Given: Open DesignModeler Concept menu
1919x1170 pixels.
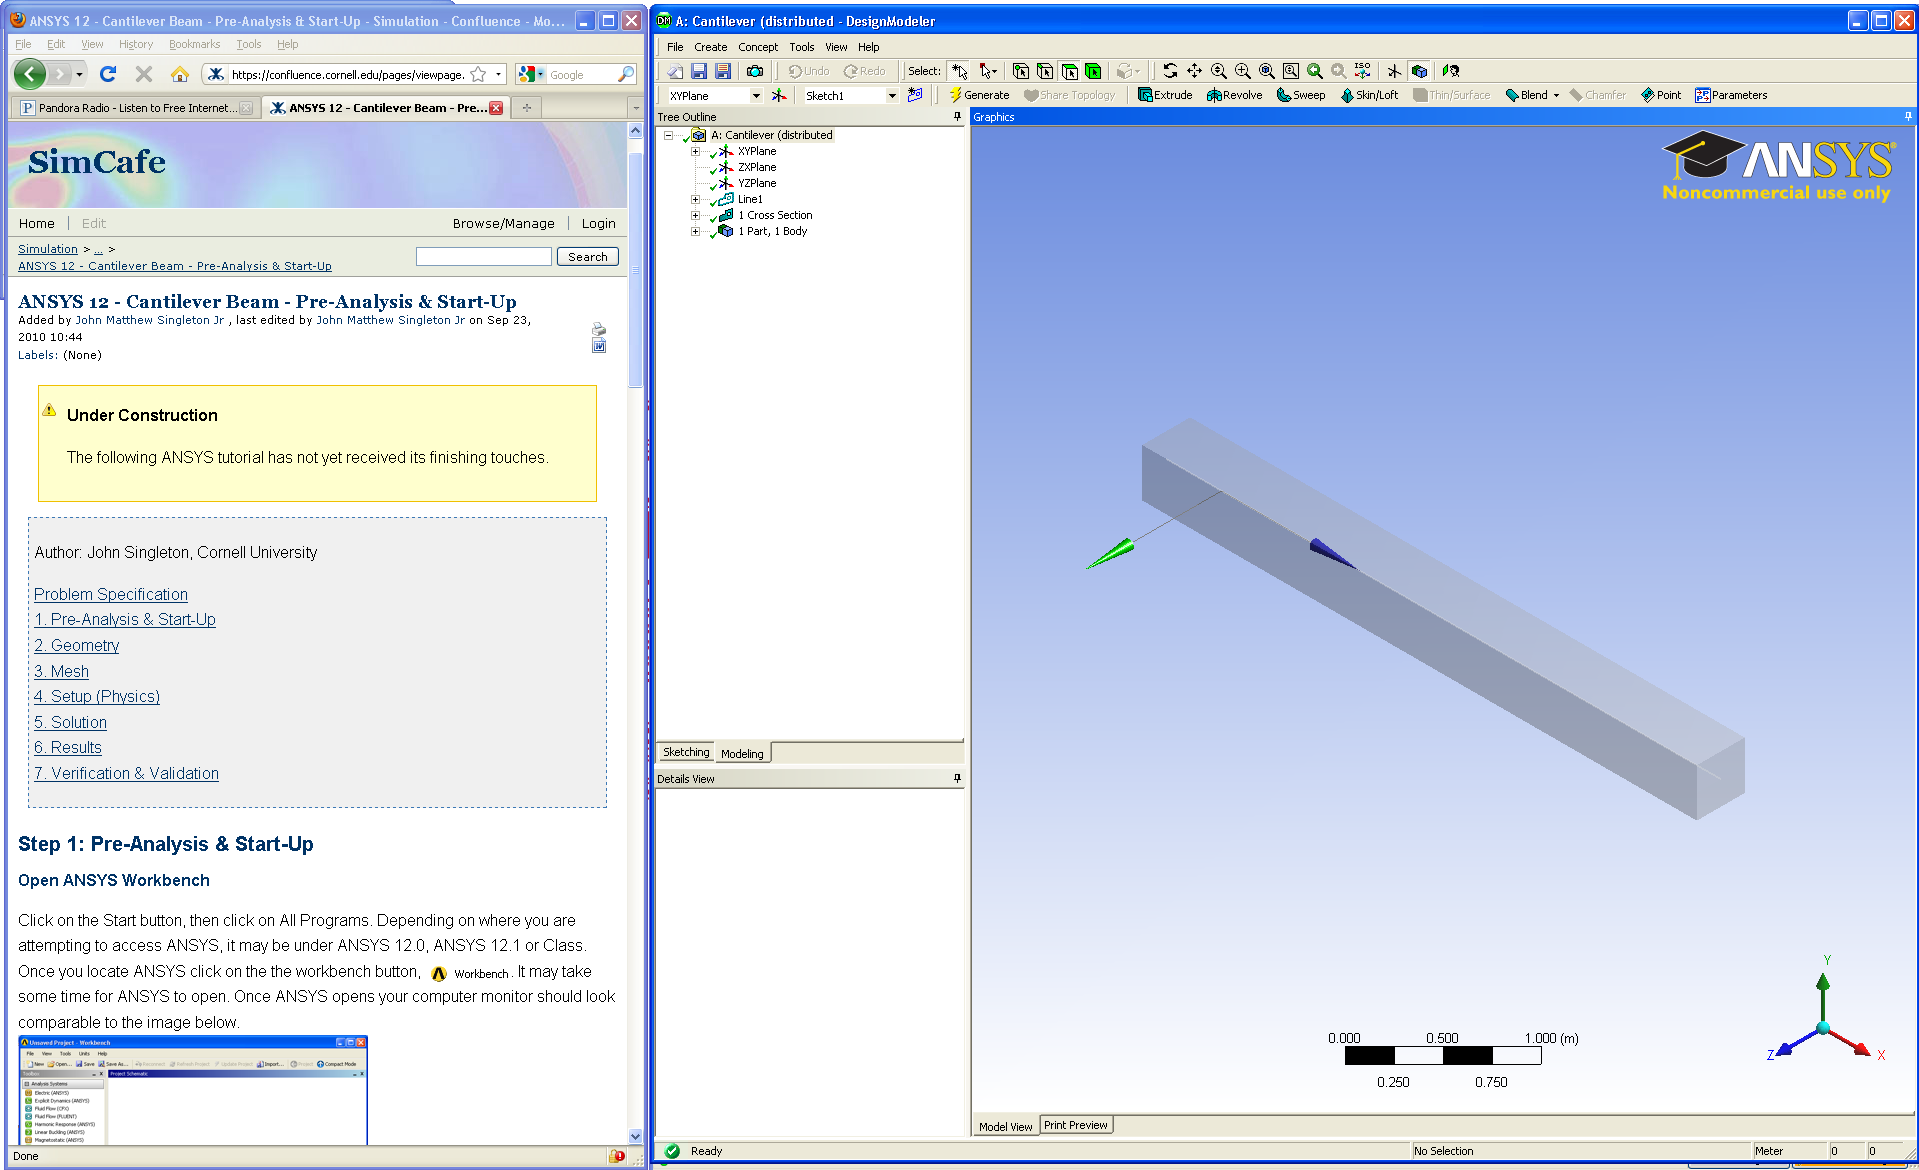Looking at the screenshot, I should (758, 47).
